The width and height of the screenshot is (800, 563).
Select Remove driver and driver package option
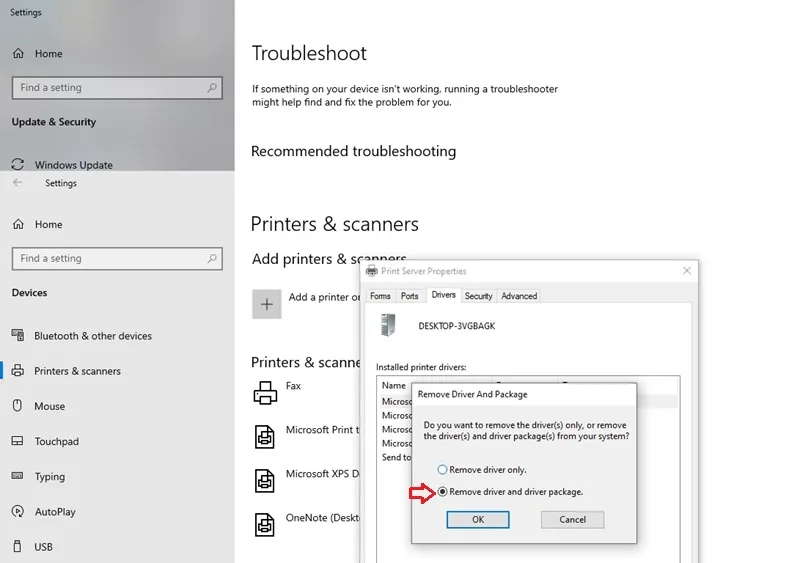[442, 492]
